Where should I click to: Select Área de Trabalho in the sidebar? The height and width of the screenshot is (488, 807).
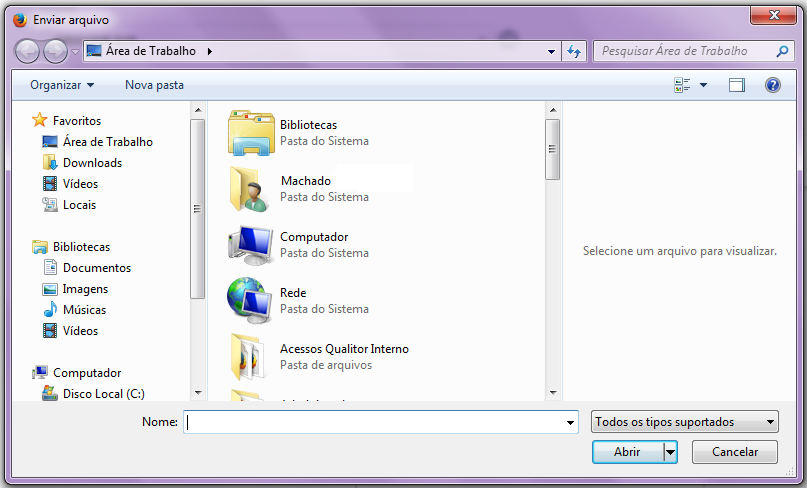point(108,142)
